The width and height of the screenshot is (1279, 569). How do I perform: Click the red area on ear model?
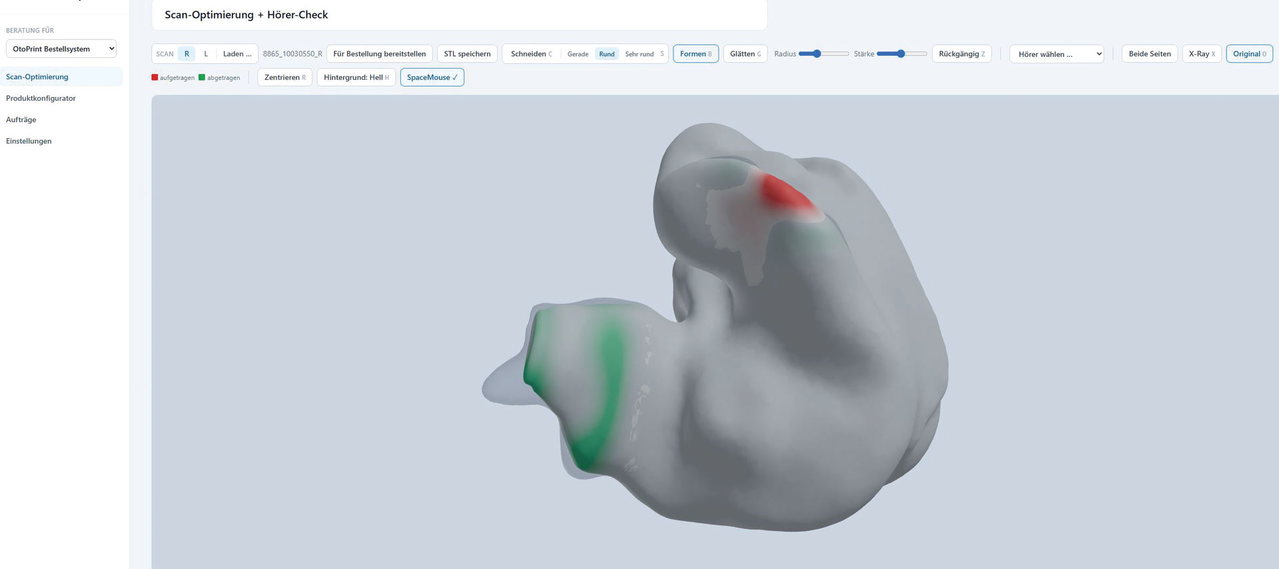[787, 193]
